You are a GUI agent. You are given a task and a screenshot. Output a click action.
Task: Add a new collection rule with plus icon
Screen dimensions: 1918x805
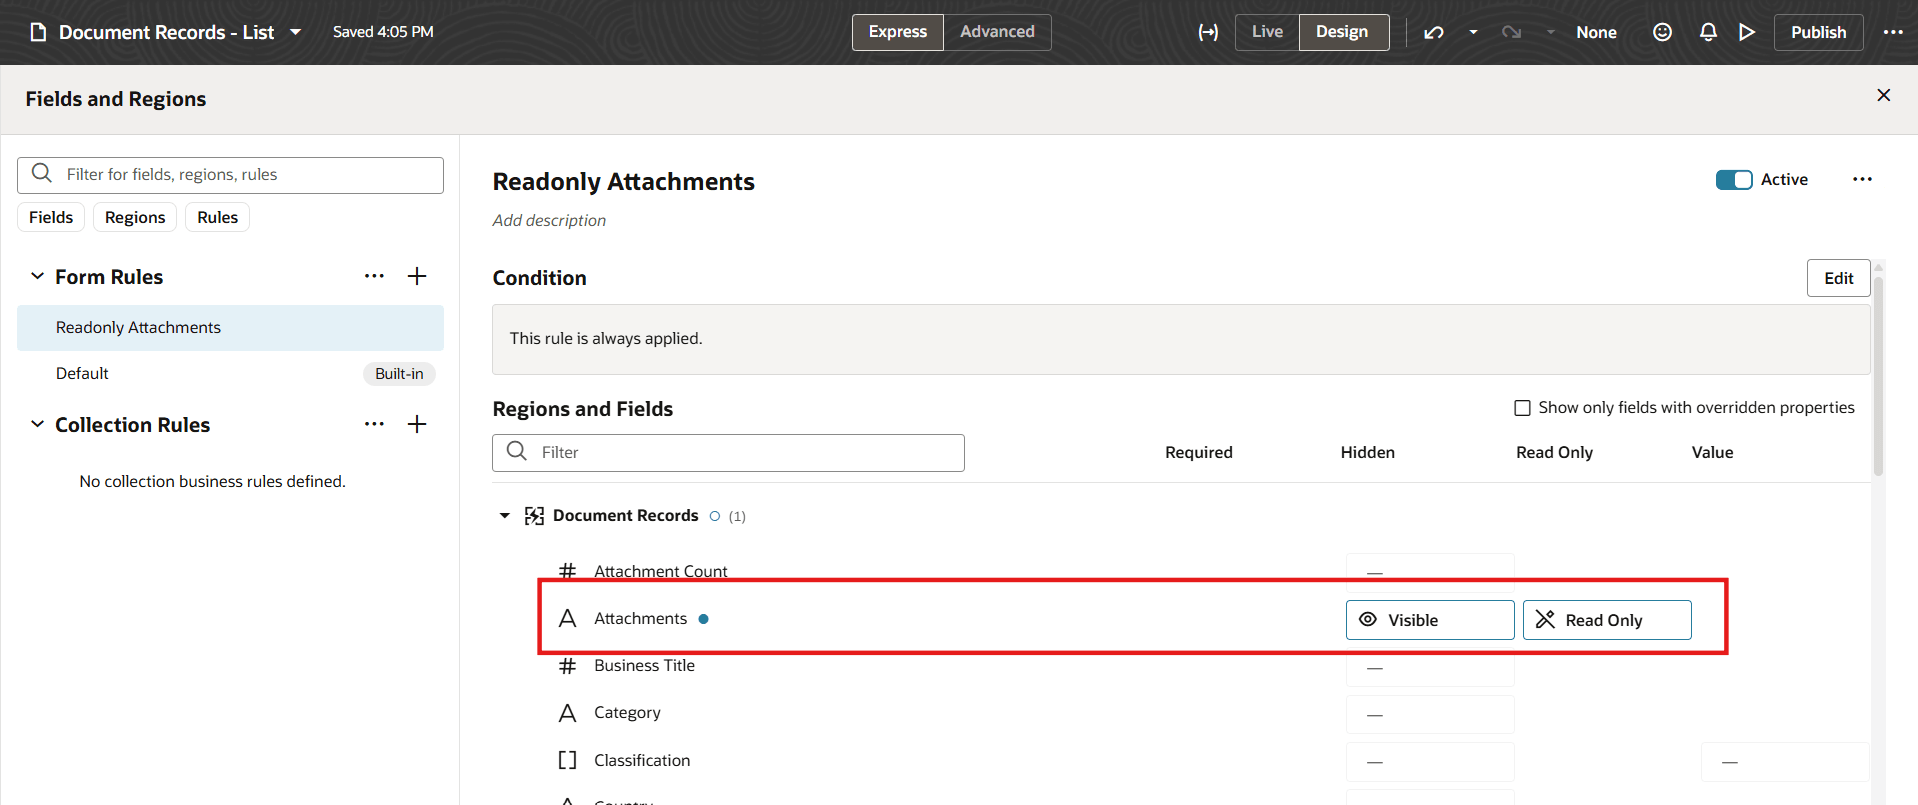coord(417,424)
